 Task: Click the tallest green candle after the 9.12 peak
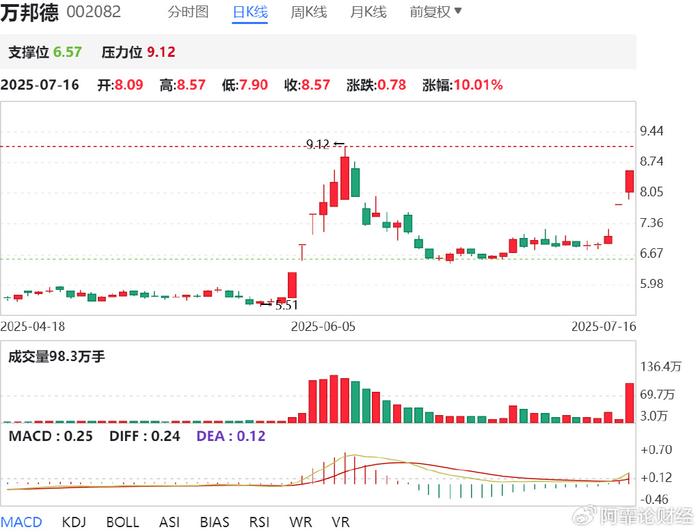[x=355, y=180]
